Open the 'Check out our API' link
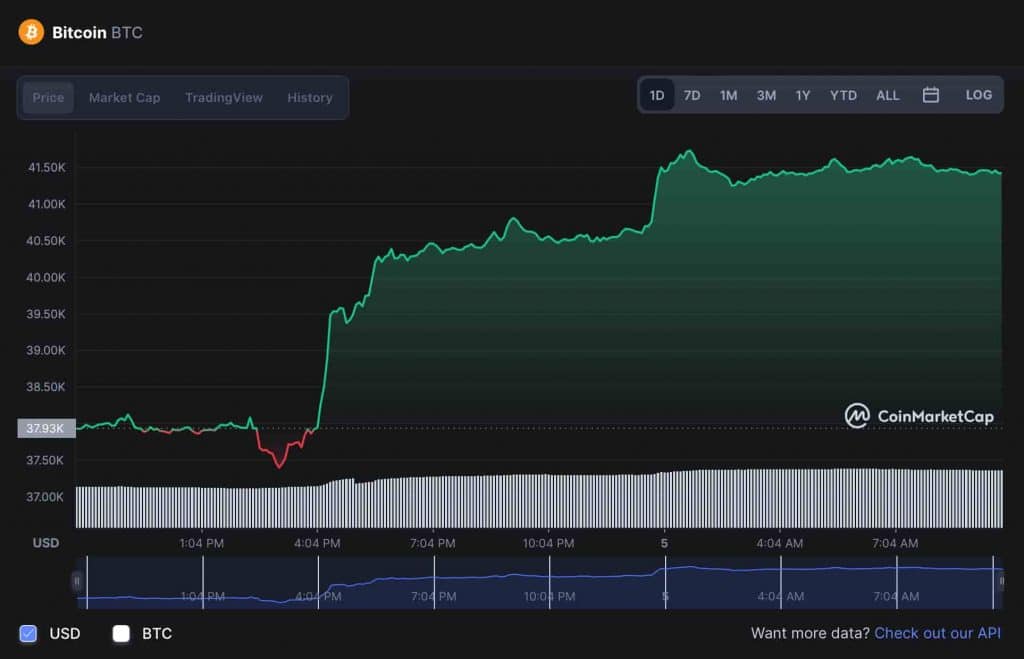 point(937,633)
